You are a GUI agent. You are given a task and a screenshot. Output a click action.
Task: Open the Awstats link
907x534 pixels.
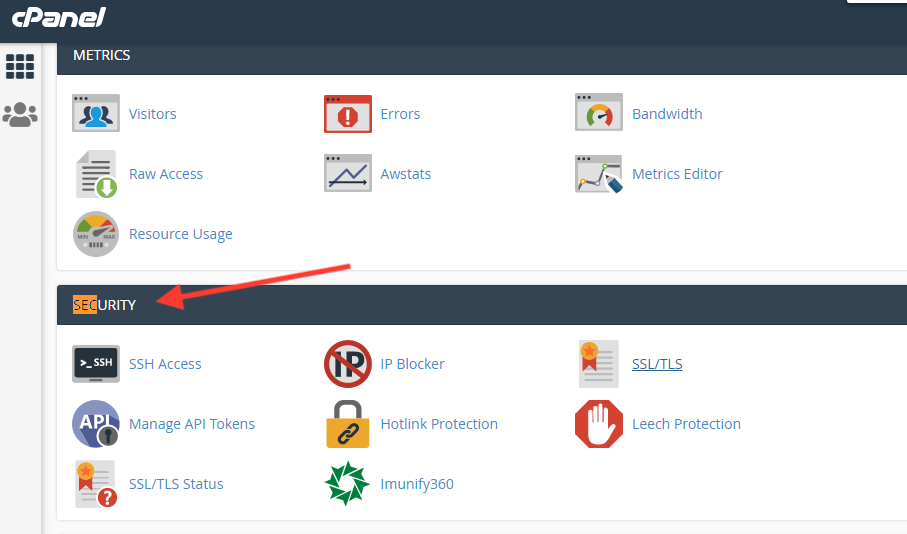click(405, 174)
